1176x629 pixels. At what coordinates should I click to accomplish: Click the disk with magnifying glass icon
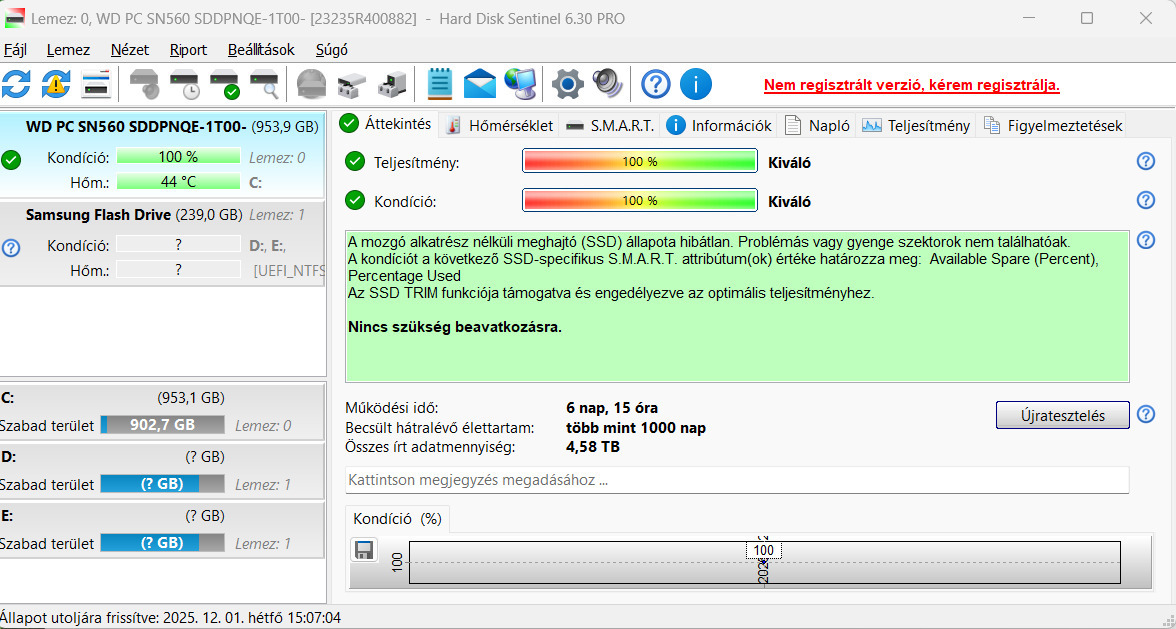coord(265,84)
